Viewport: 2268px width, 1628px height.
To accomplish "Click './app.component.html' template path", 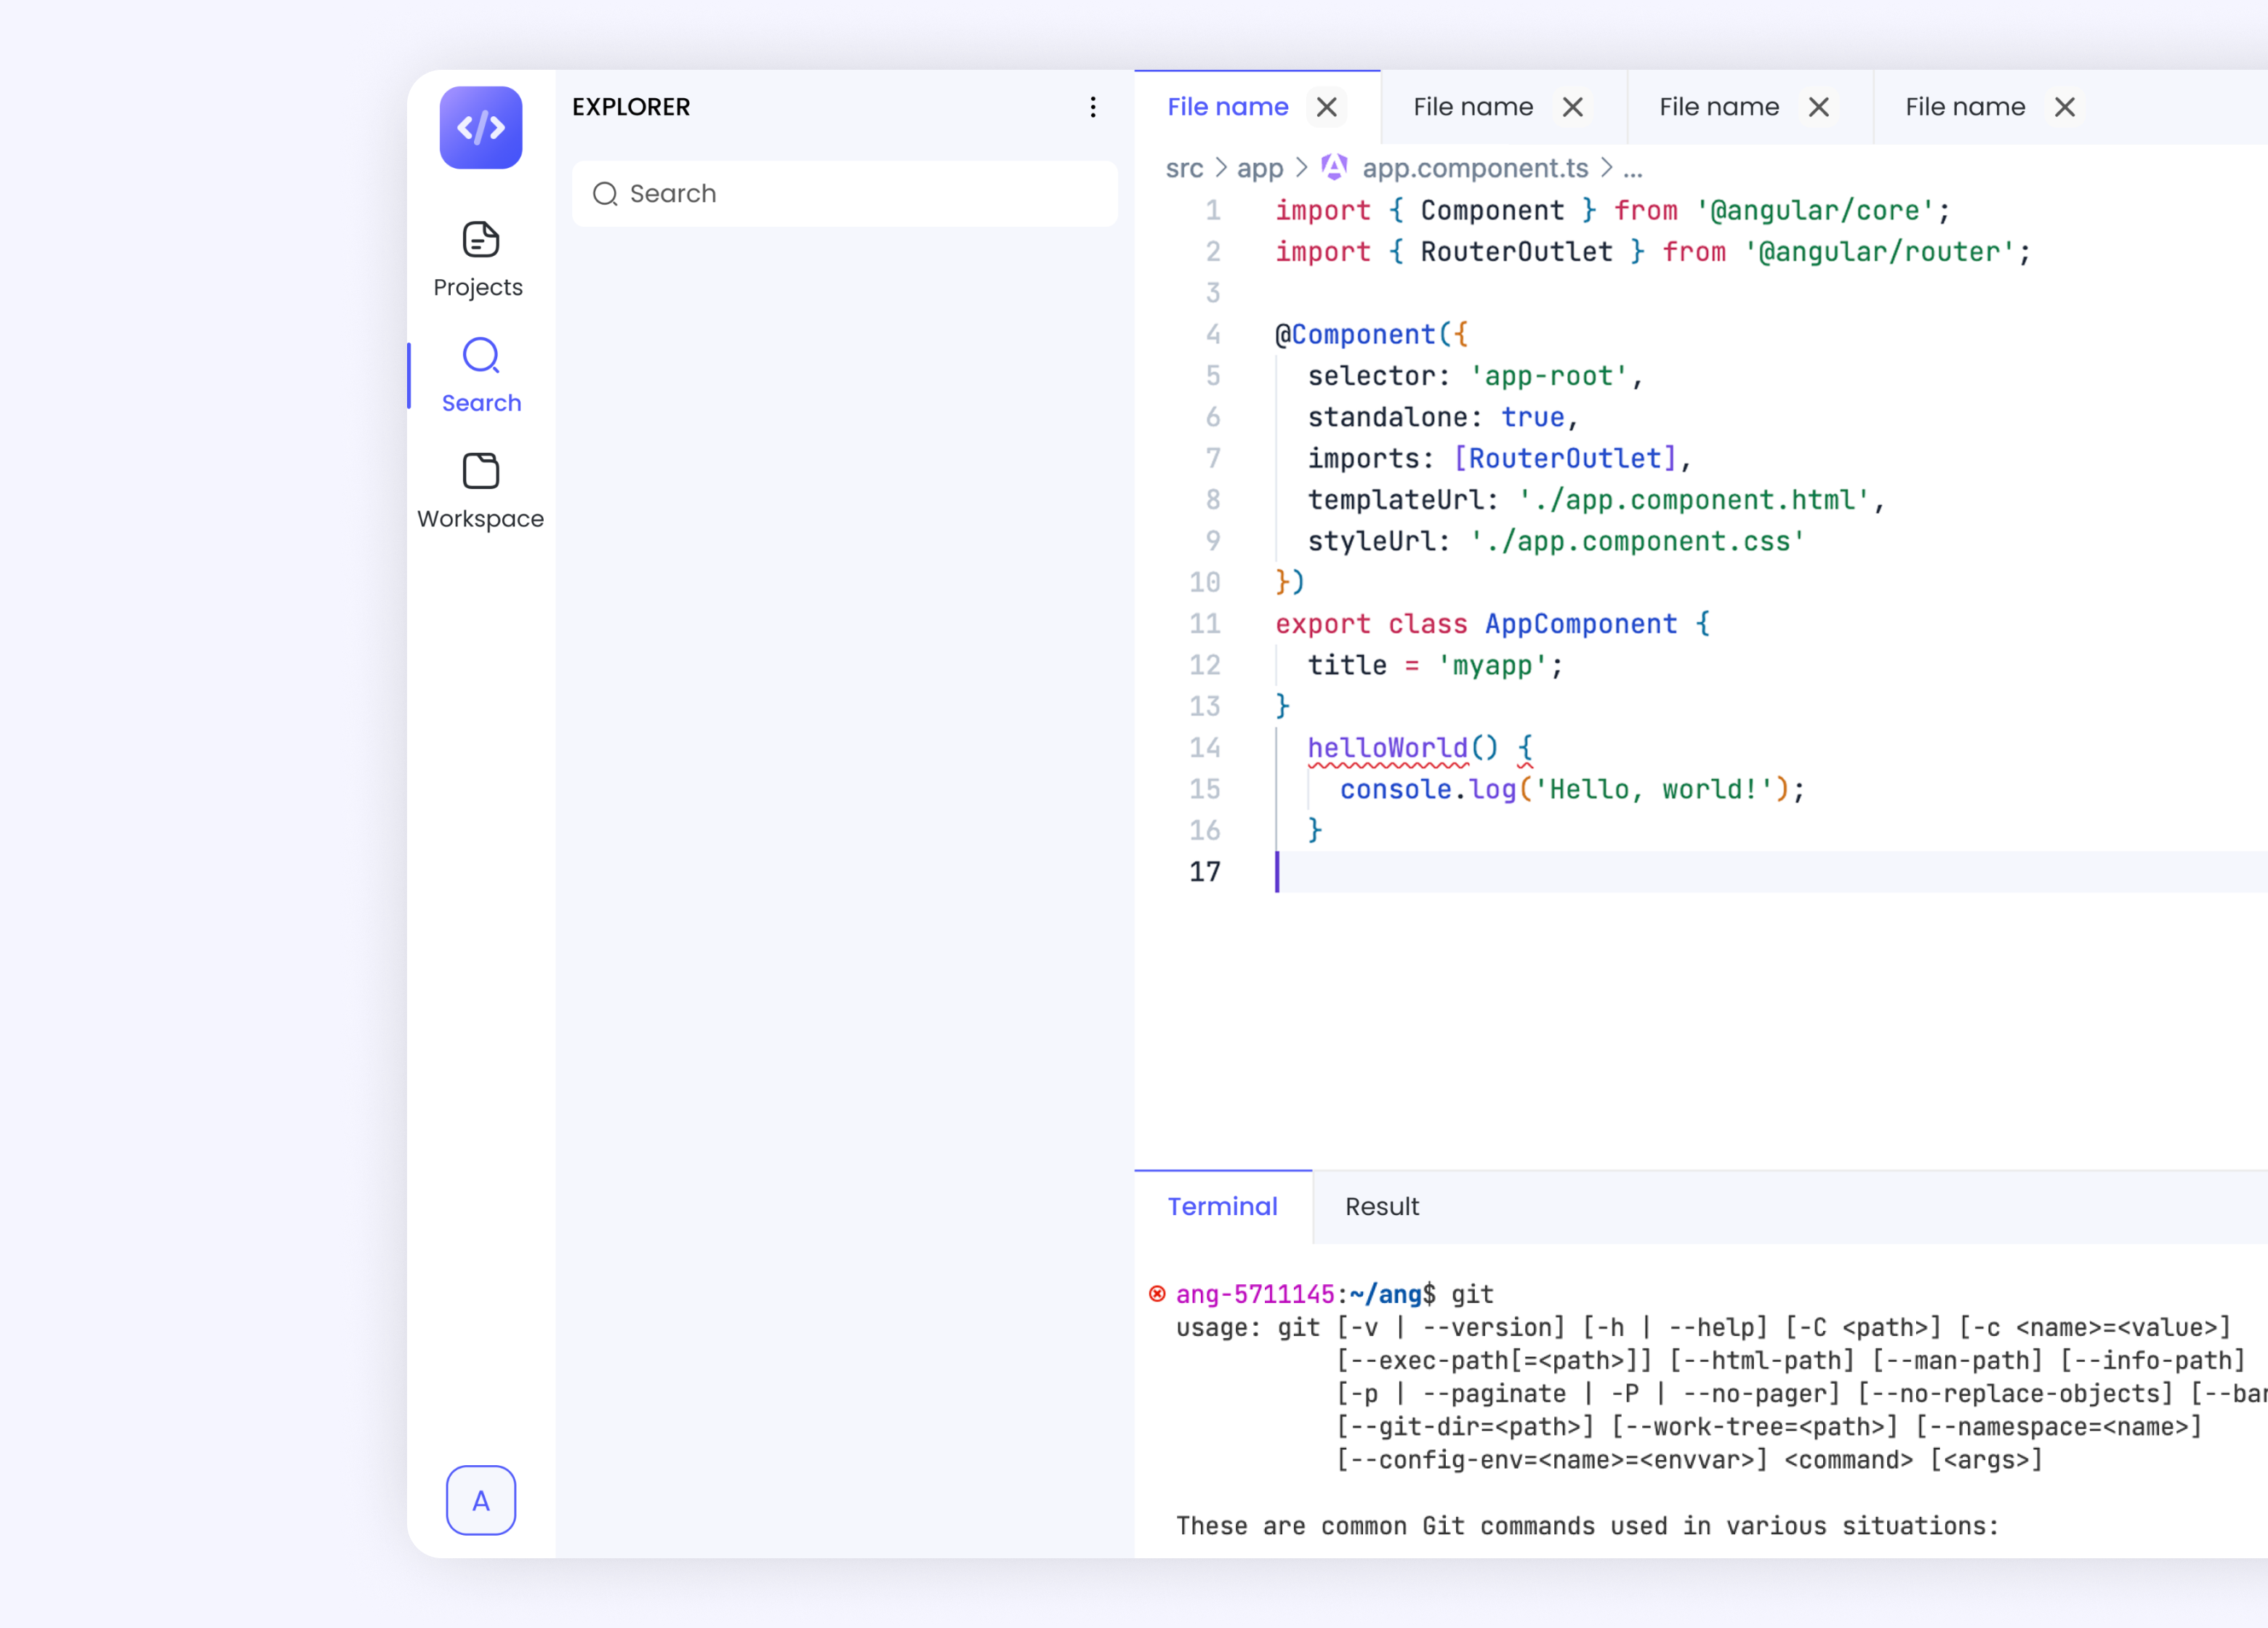I will tap(1694, 500).
